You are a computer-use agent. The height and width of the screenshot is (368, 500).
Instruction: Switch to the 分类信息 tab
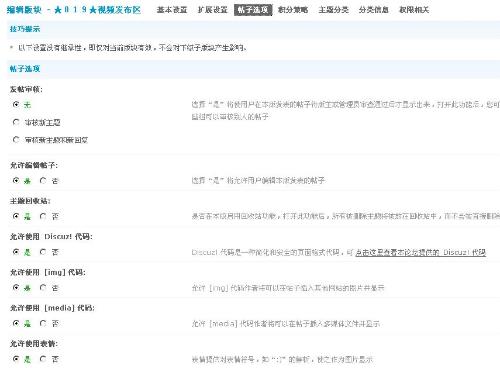374,10
